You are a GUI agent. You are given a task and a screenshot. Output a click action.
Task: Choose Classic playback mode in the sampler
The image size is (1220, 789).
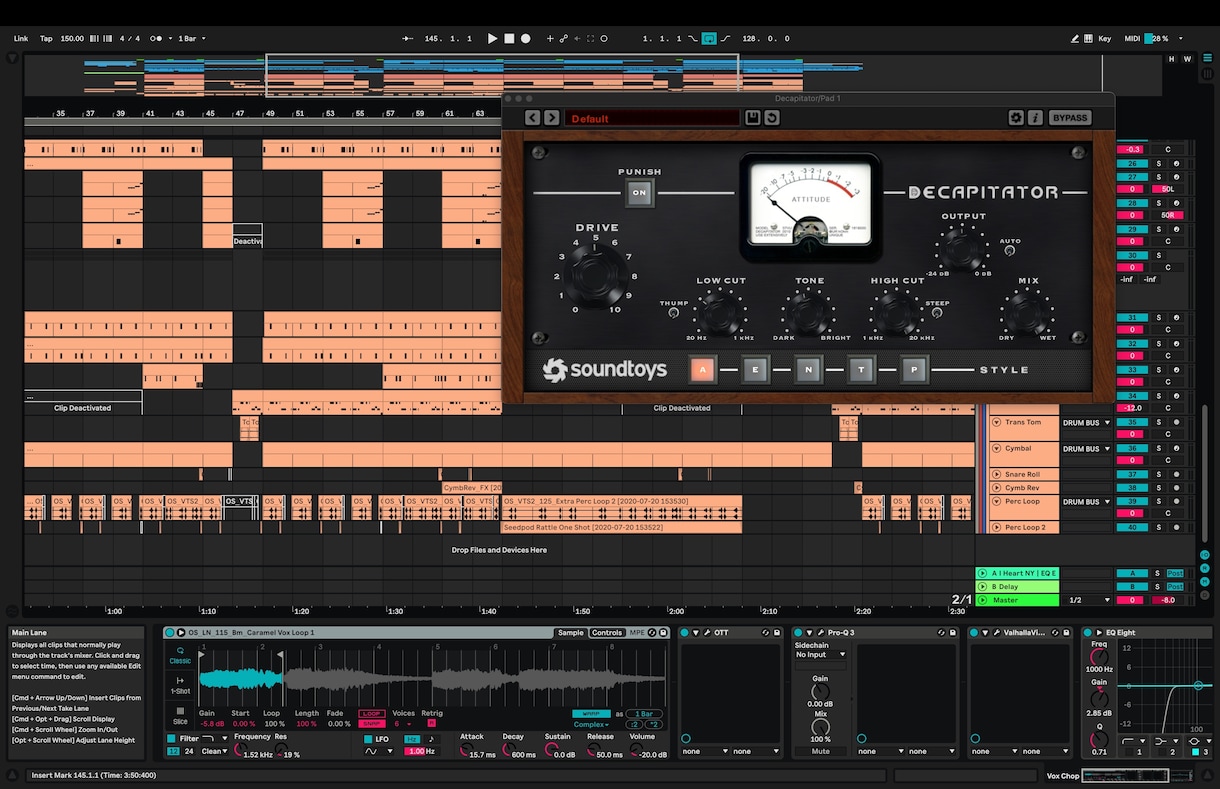[x=180, y=655]
